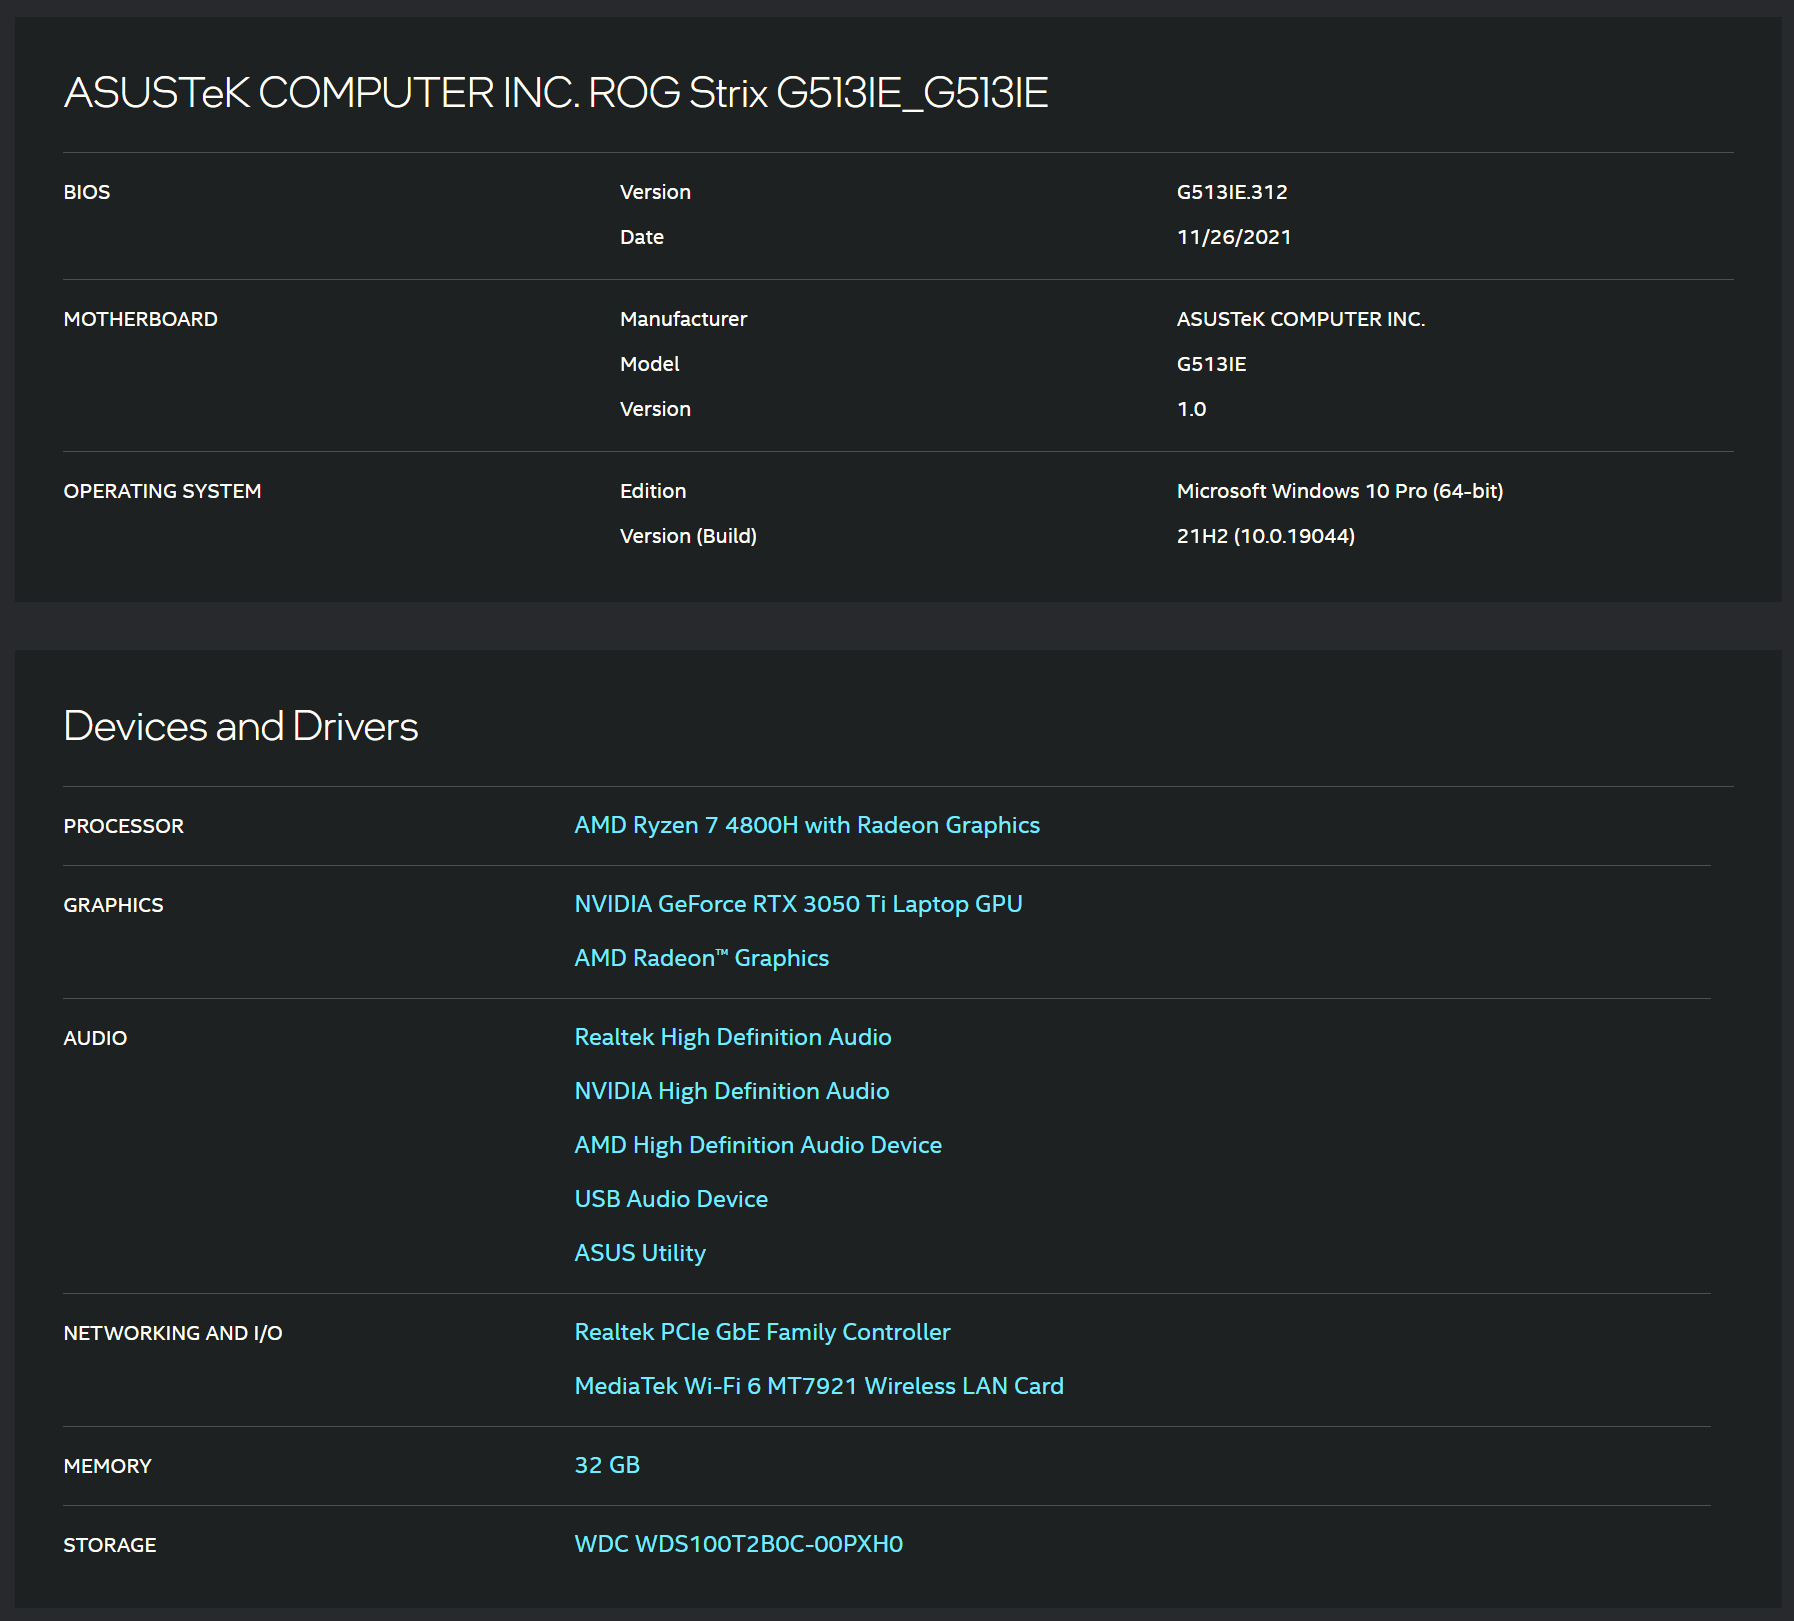Click the Devices and Drivers heading

click(x=240, y=726)
